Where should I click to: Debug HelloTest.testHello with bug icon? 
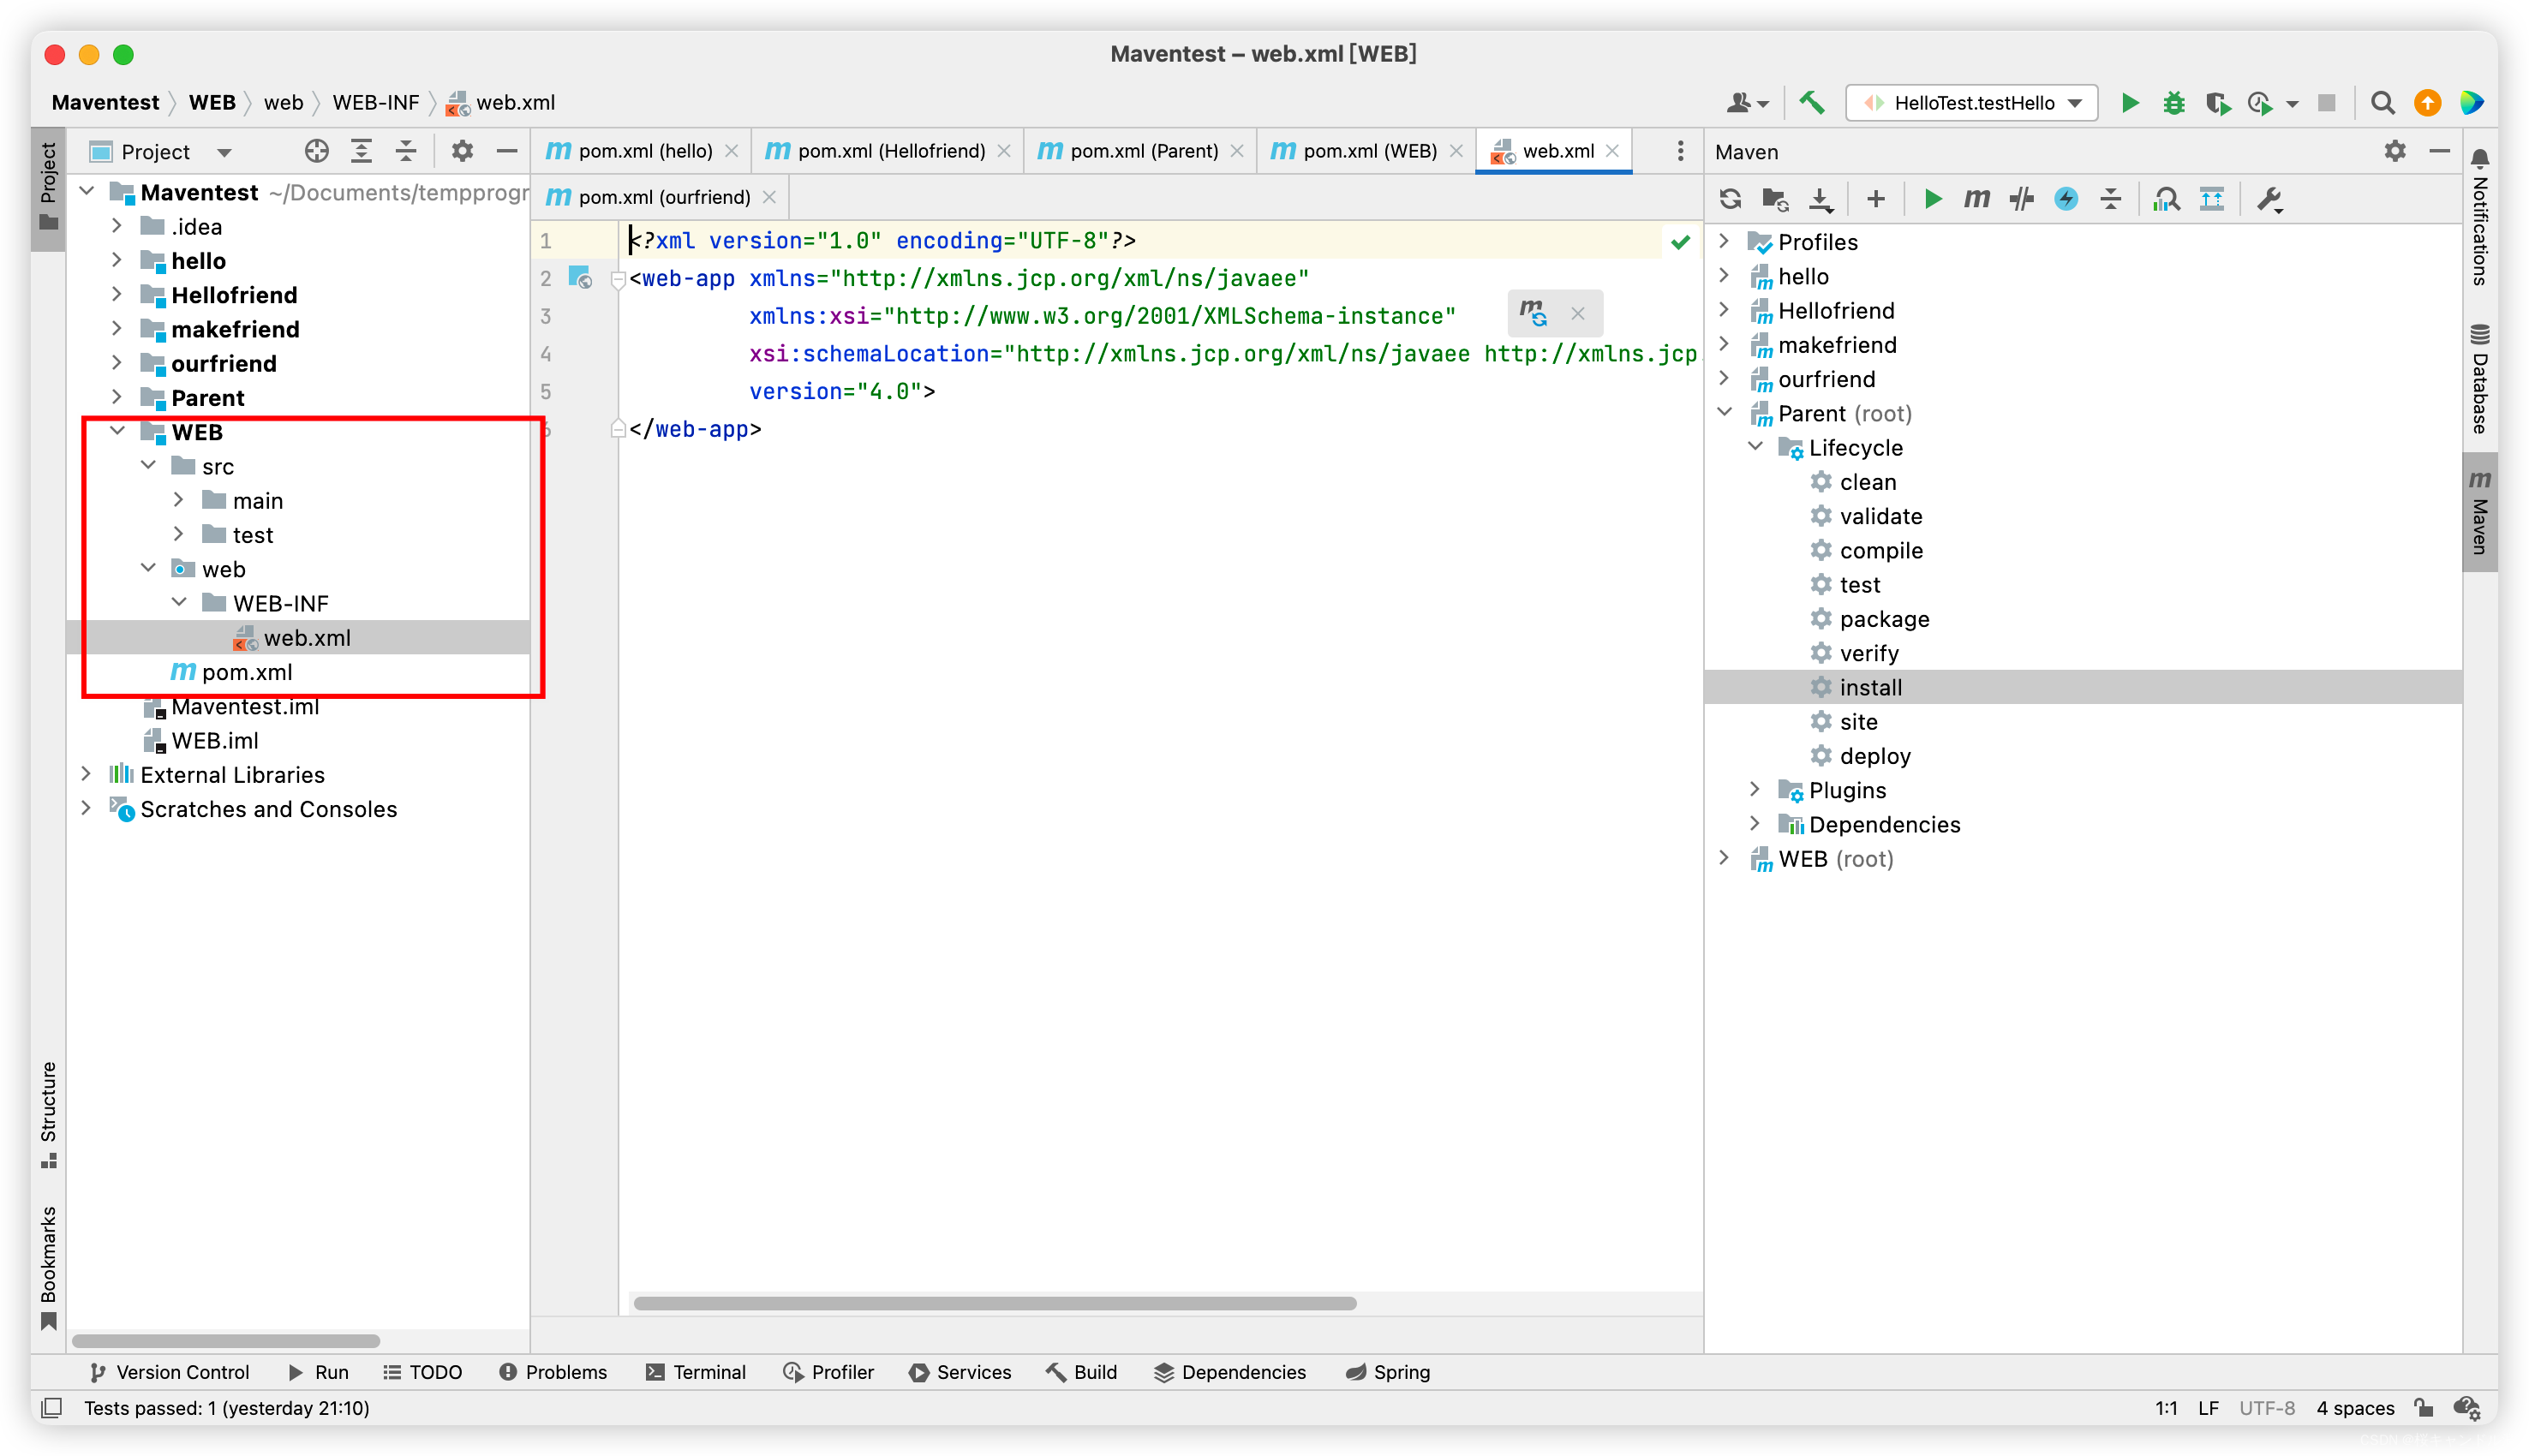(2174, 102)
